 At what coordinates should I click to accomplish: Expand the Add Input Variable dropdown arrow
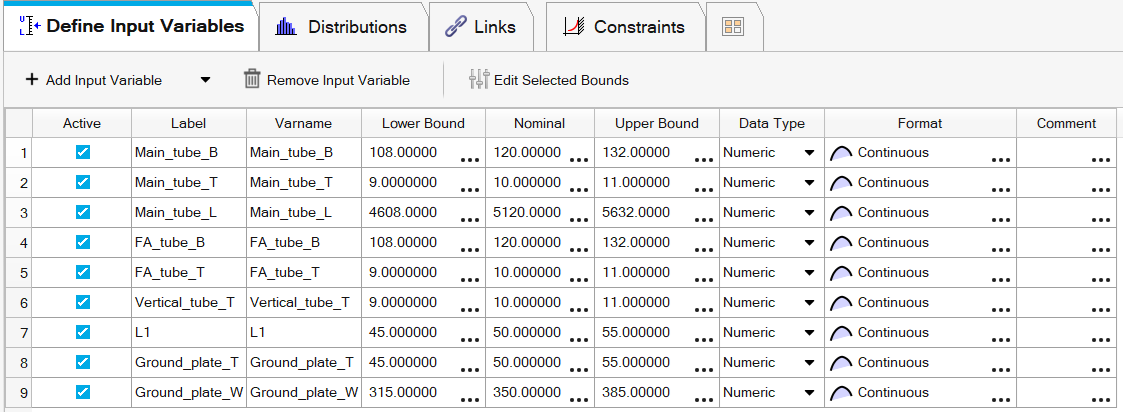pyautogui.click(x=205, y=80)
